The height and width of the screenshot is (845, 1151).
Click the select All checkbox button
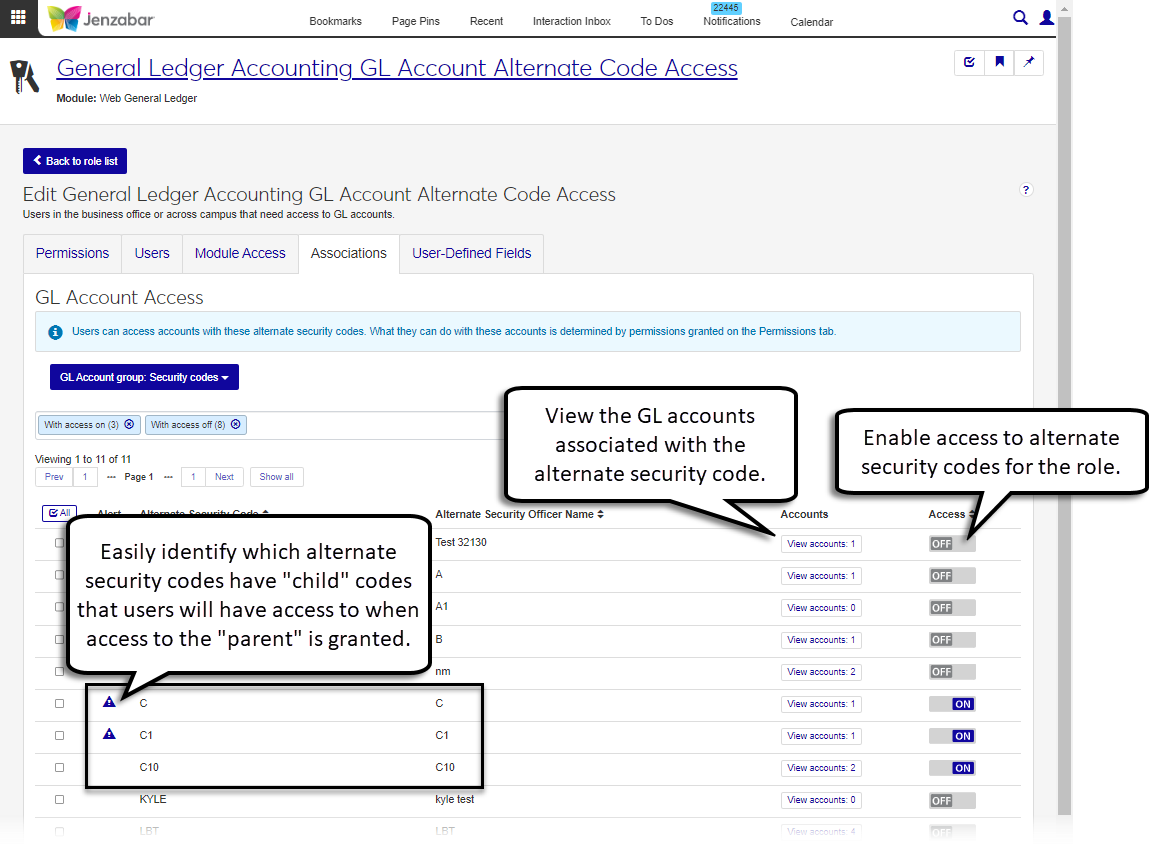coord(59,512)
